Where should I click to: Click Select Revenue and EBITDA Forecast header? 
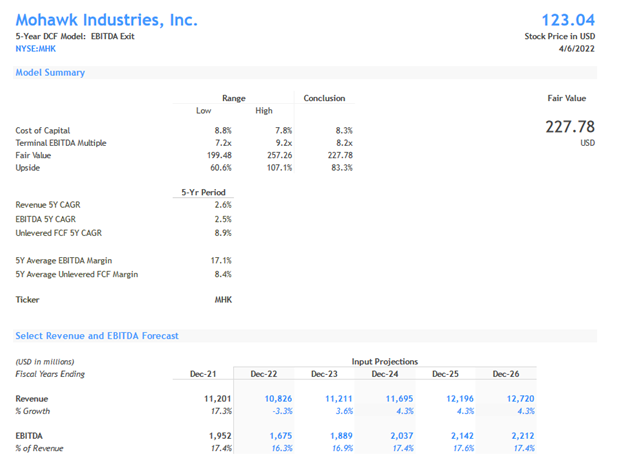point(97,336)
